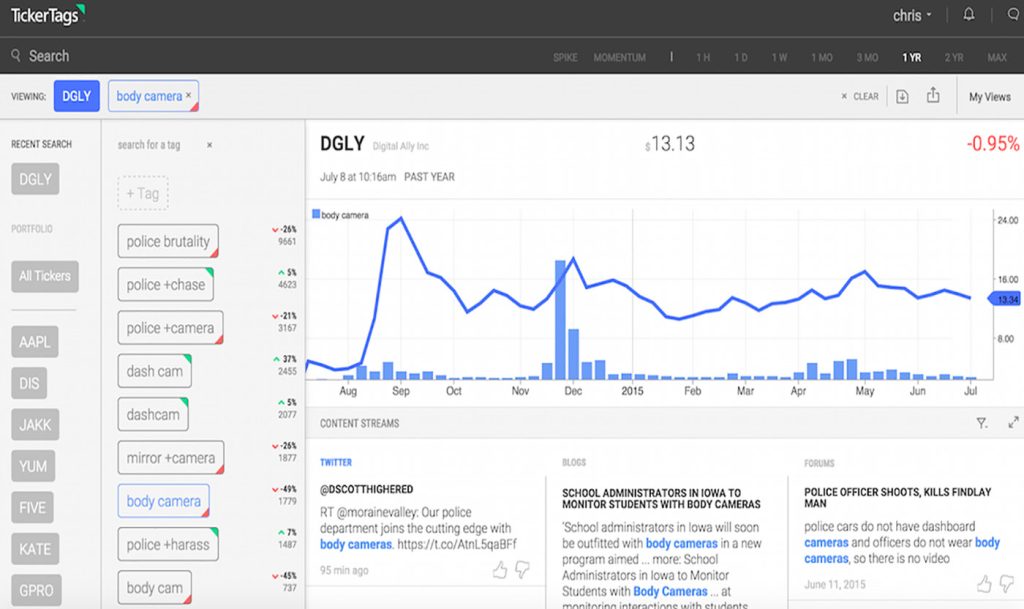Open DIS ticker from portfolio

coord(29,383)
